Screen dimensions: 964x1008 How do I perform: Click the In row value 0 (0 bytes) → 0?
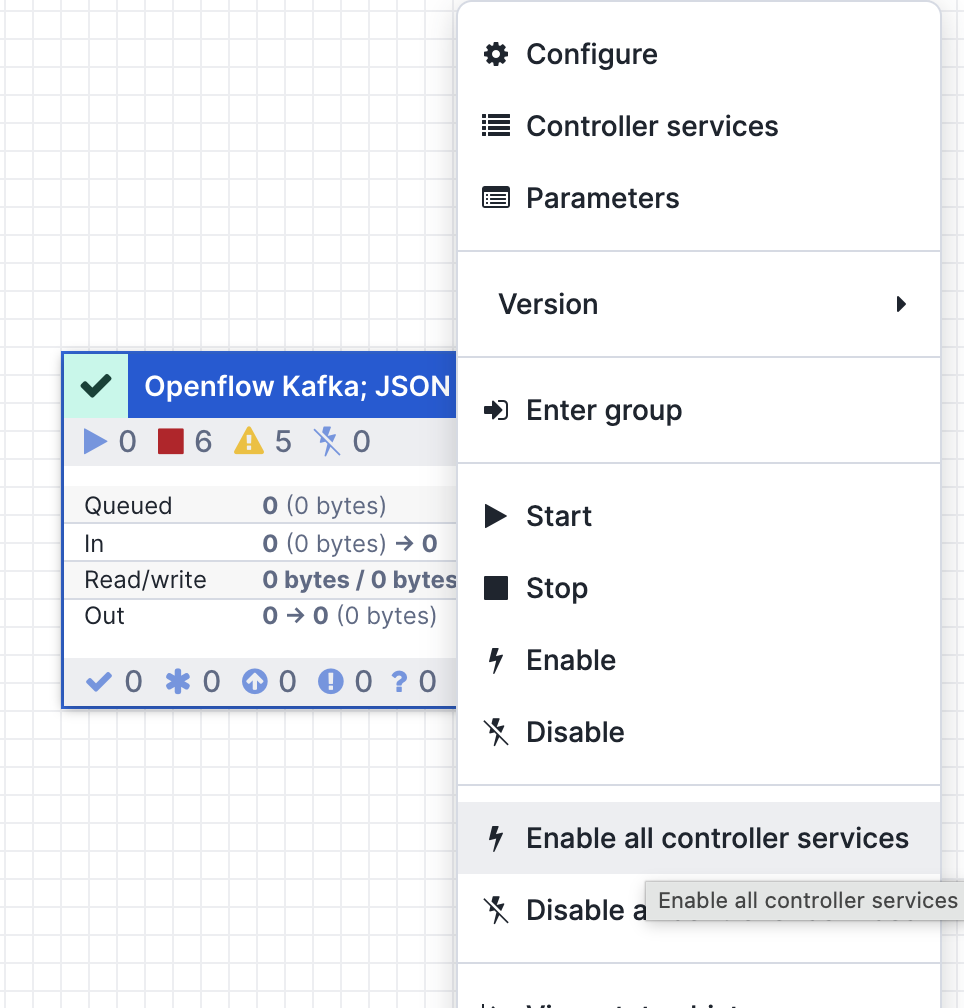coord(350,544)
